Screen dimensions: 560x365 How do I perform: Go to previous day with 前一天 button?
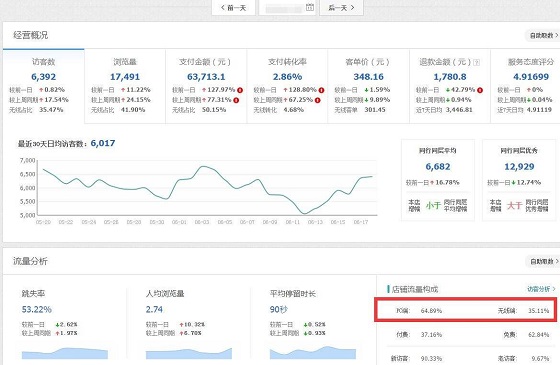click(234, 8)
